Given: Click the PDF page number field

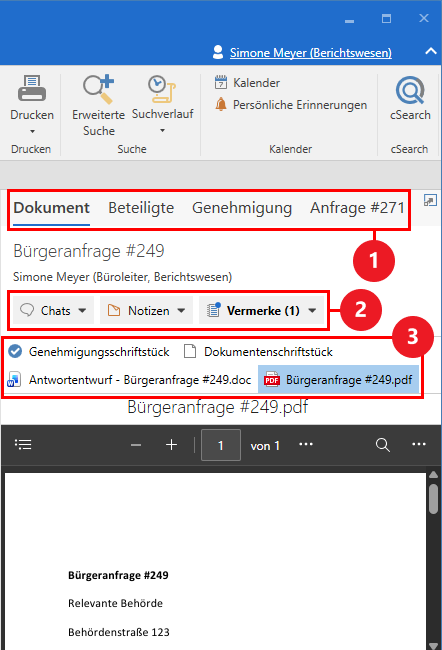Looking at the screenshot, I should [221, 445].
